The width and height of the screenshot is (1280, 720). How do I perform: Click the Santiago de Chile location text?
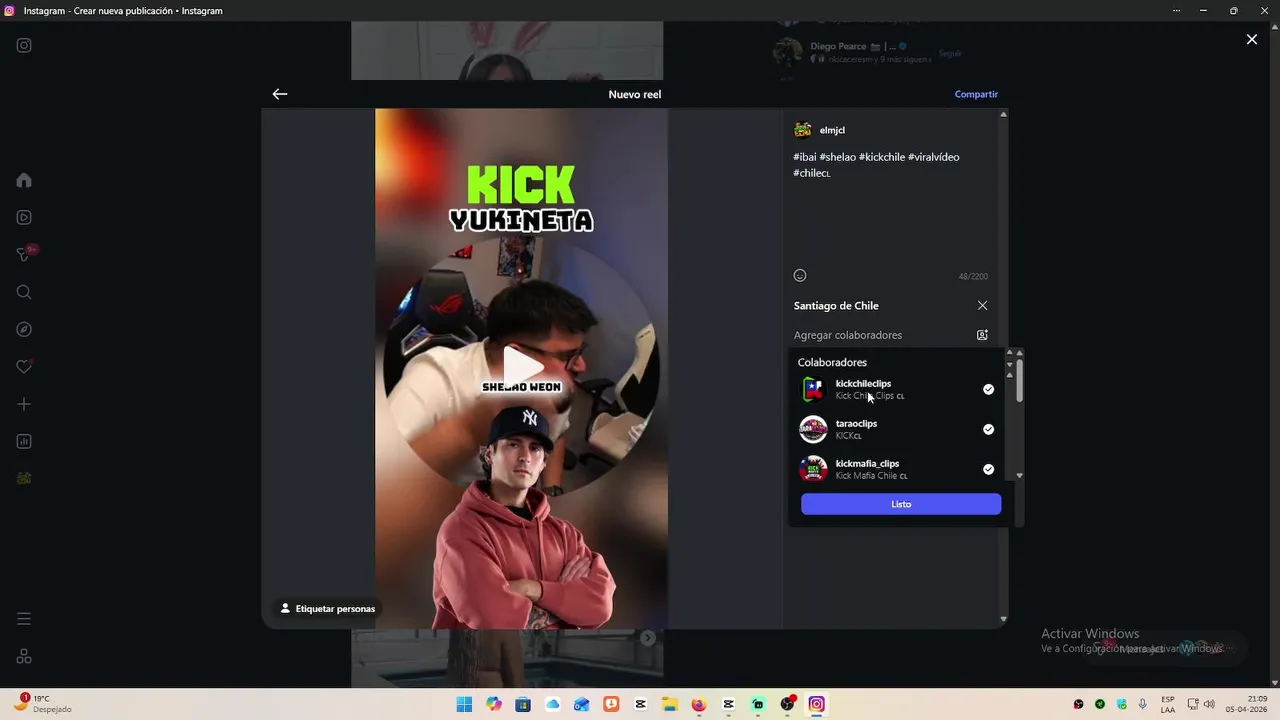836,306
